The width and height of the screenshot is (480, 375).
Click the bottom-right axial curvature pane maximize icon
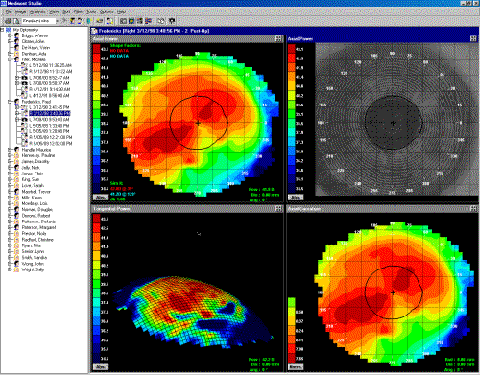[473, 208]
